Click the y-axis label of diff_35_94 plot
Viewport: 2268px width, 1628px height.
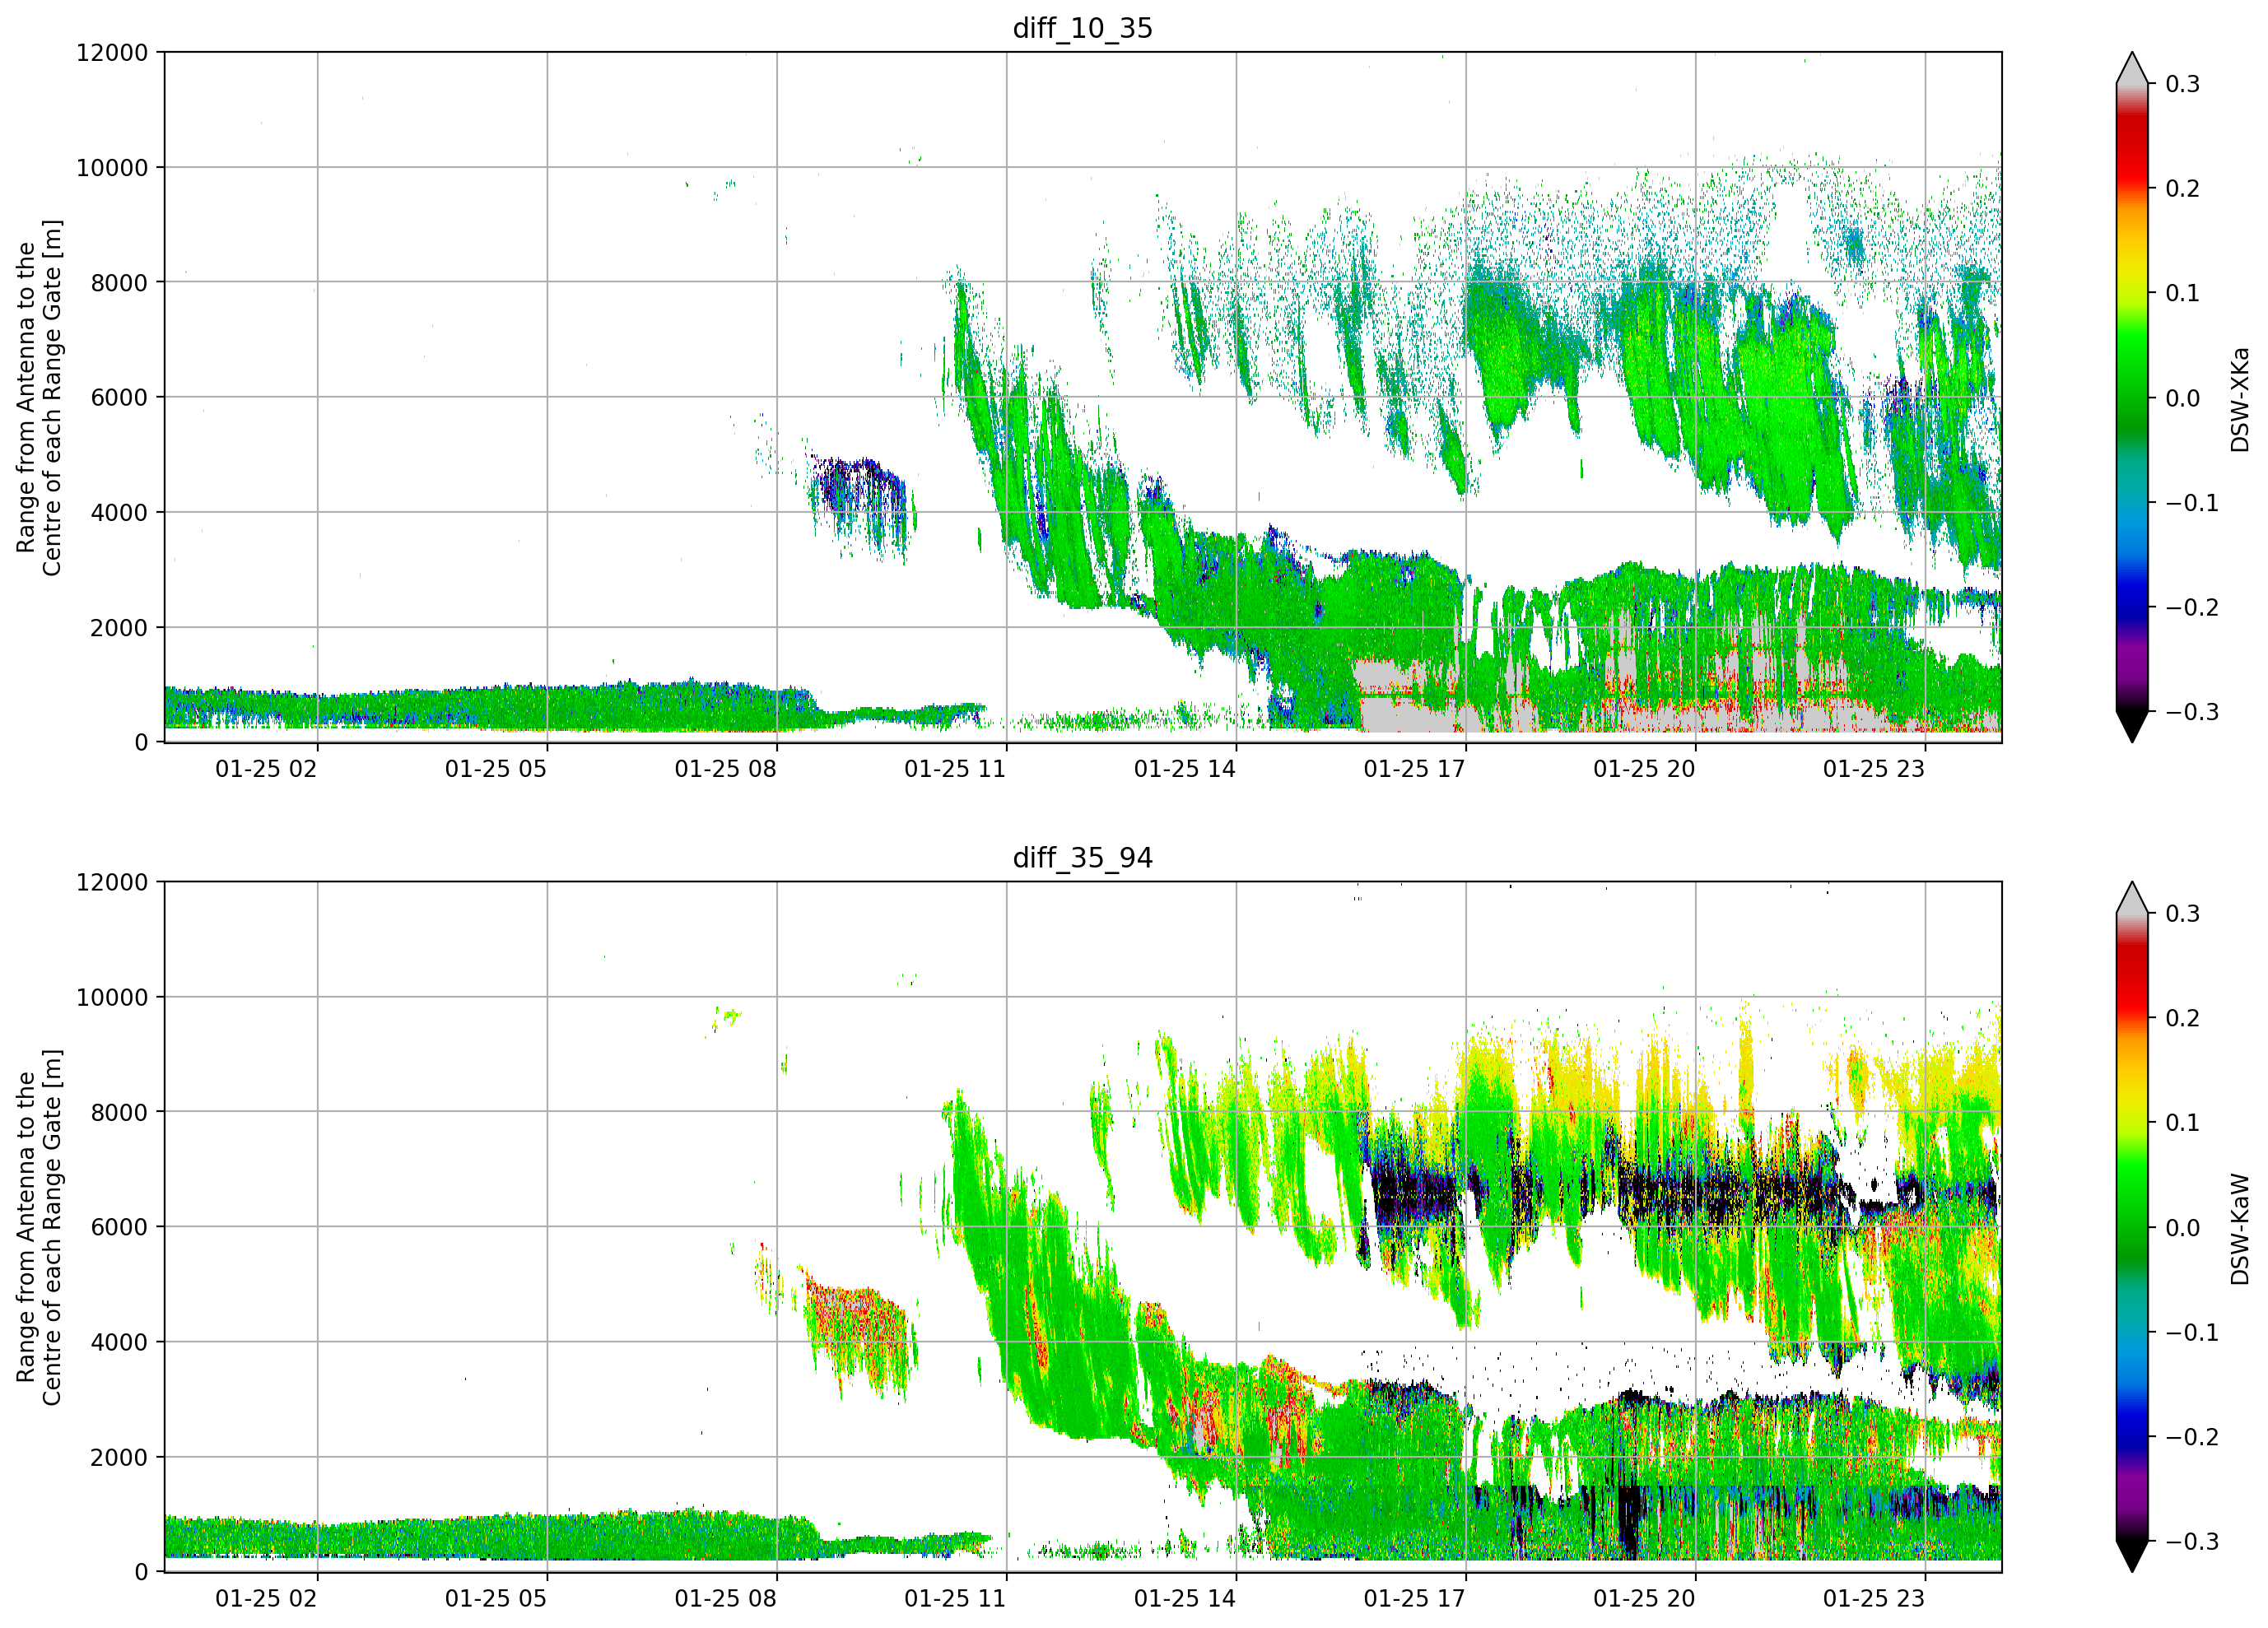[x=39, y=1227]
